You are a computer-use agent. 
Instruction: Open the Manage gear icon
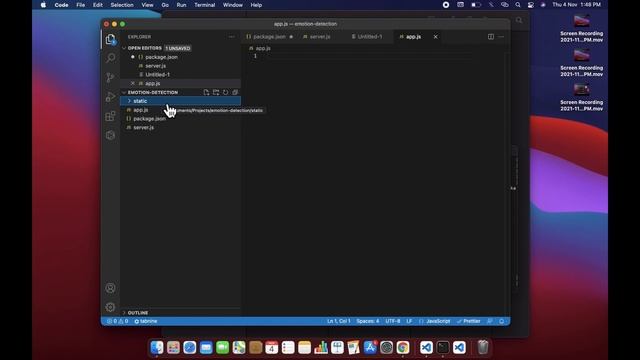(110, 307)
